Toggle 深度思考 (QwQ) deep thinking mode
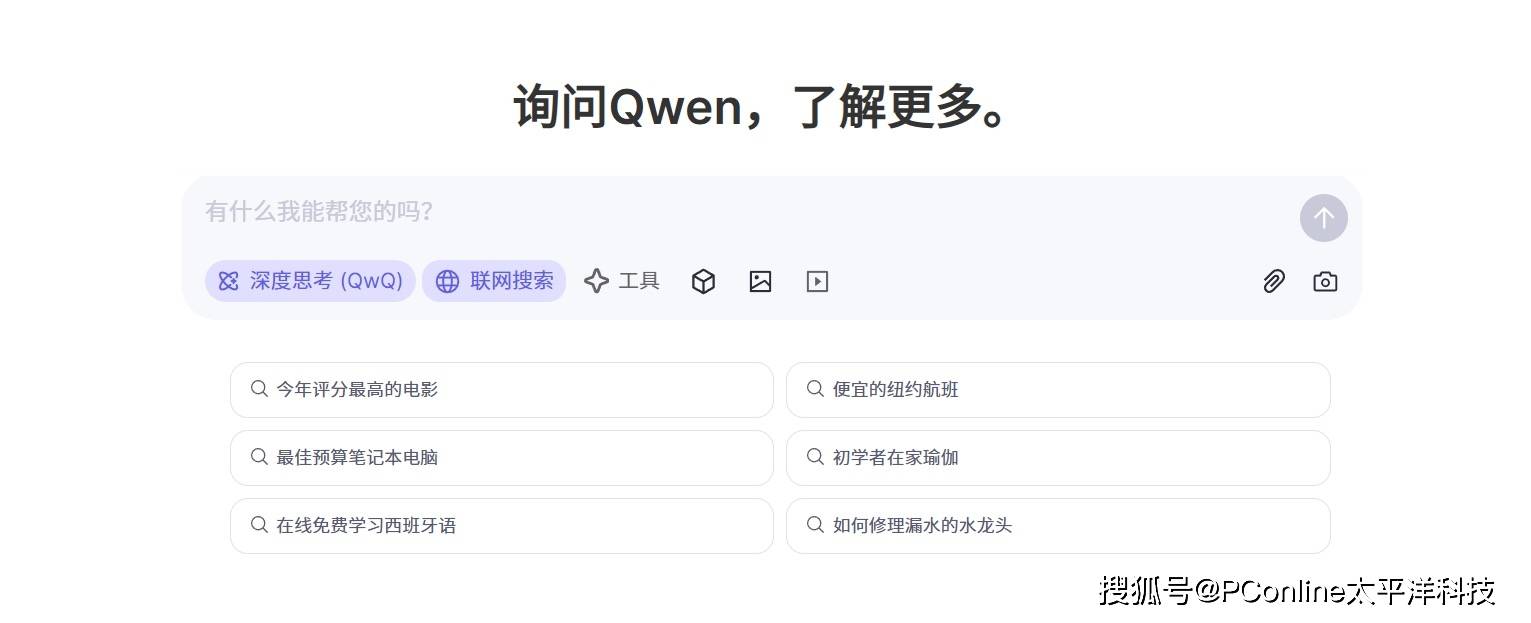The image size is (1531, 623). [310, 281]
